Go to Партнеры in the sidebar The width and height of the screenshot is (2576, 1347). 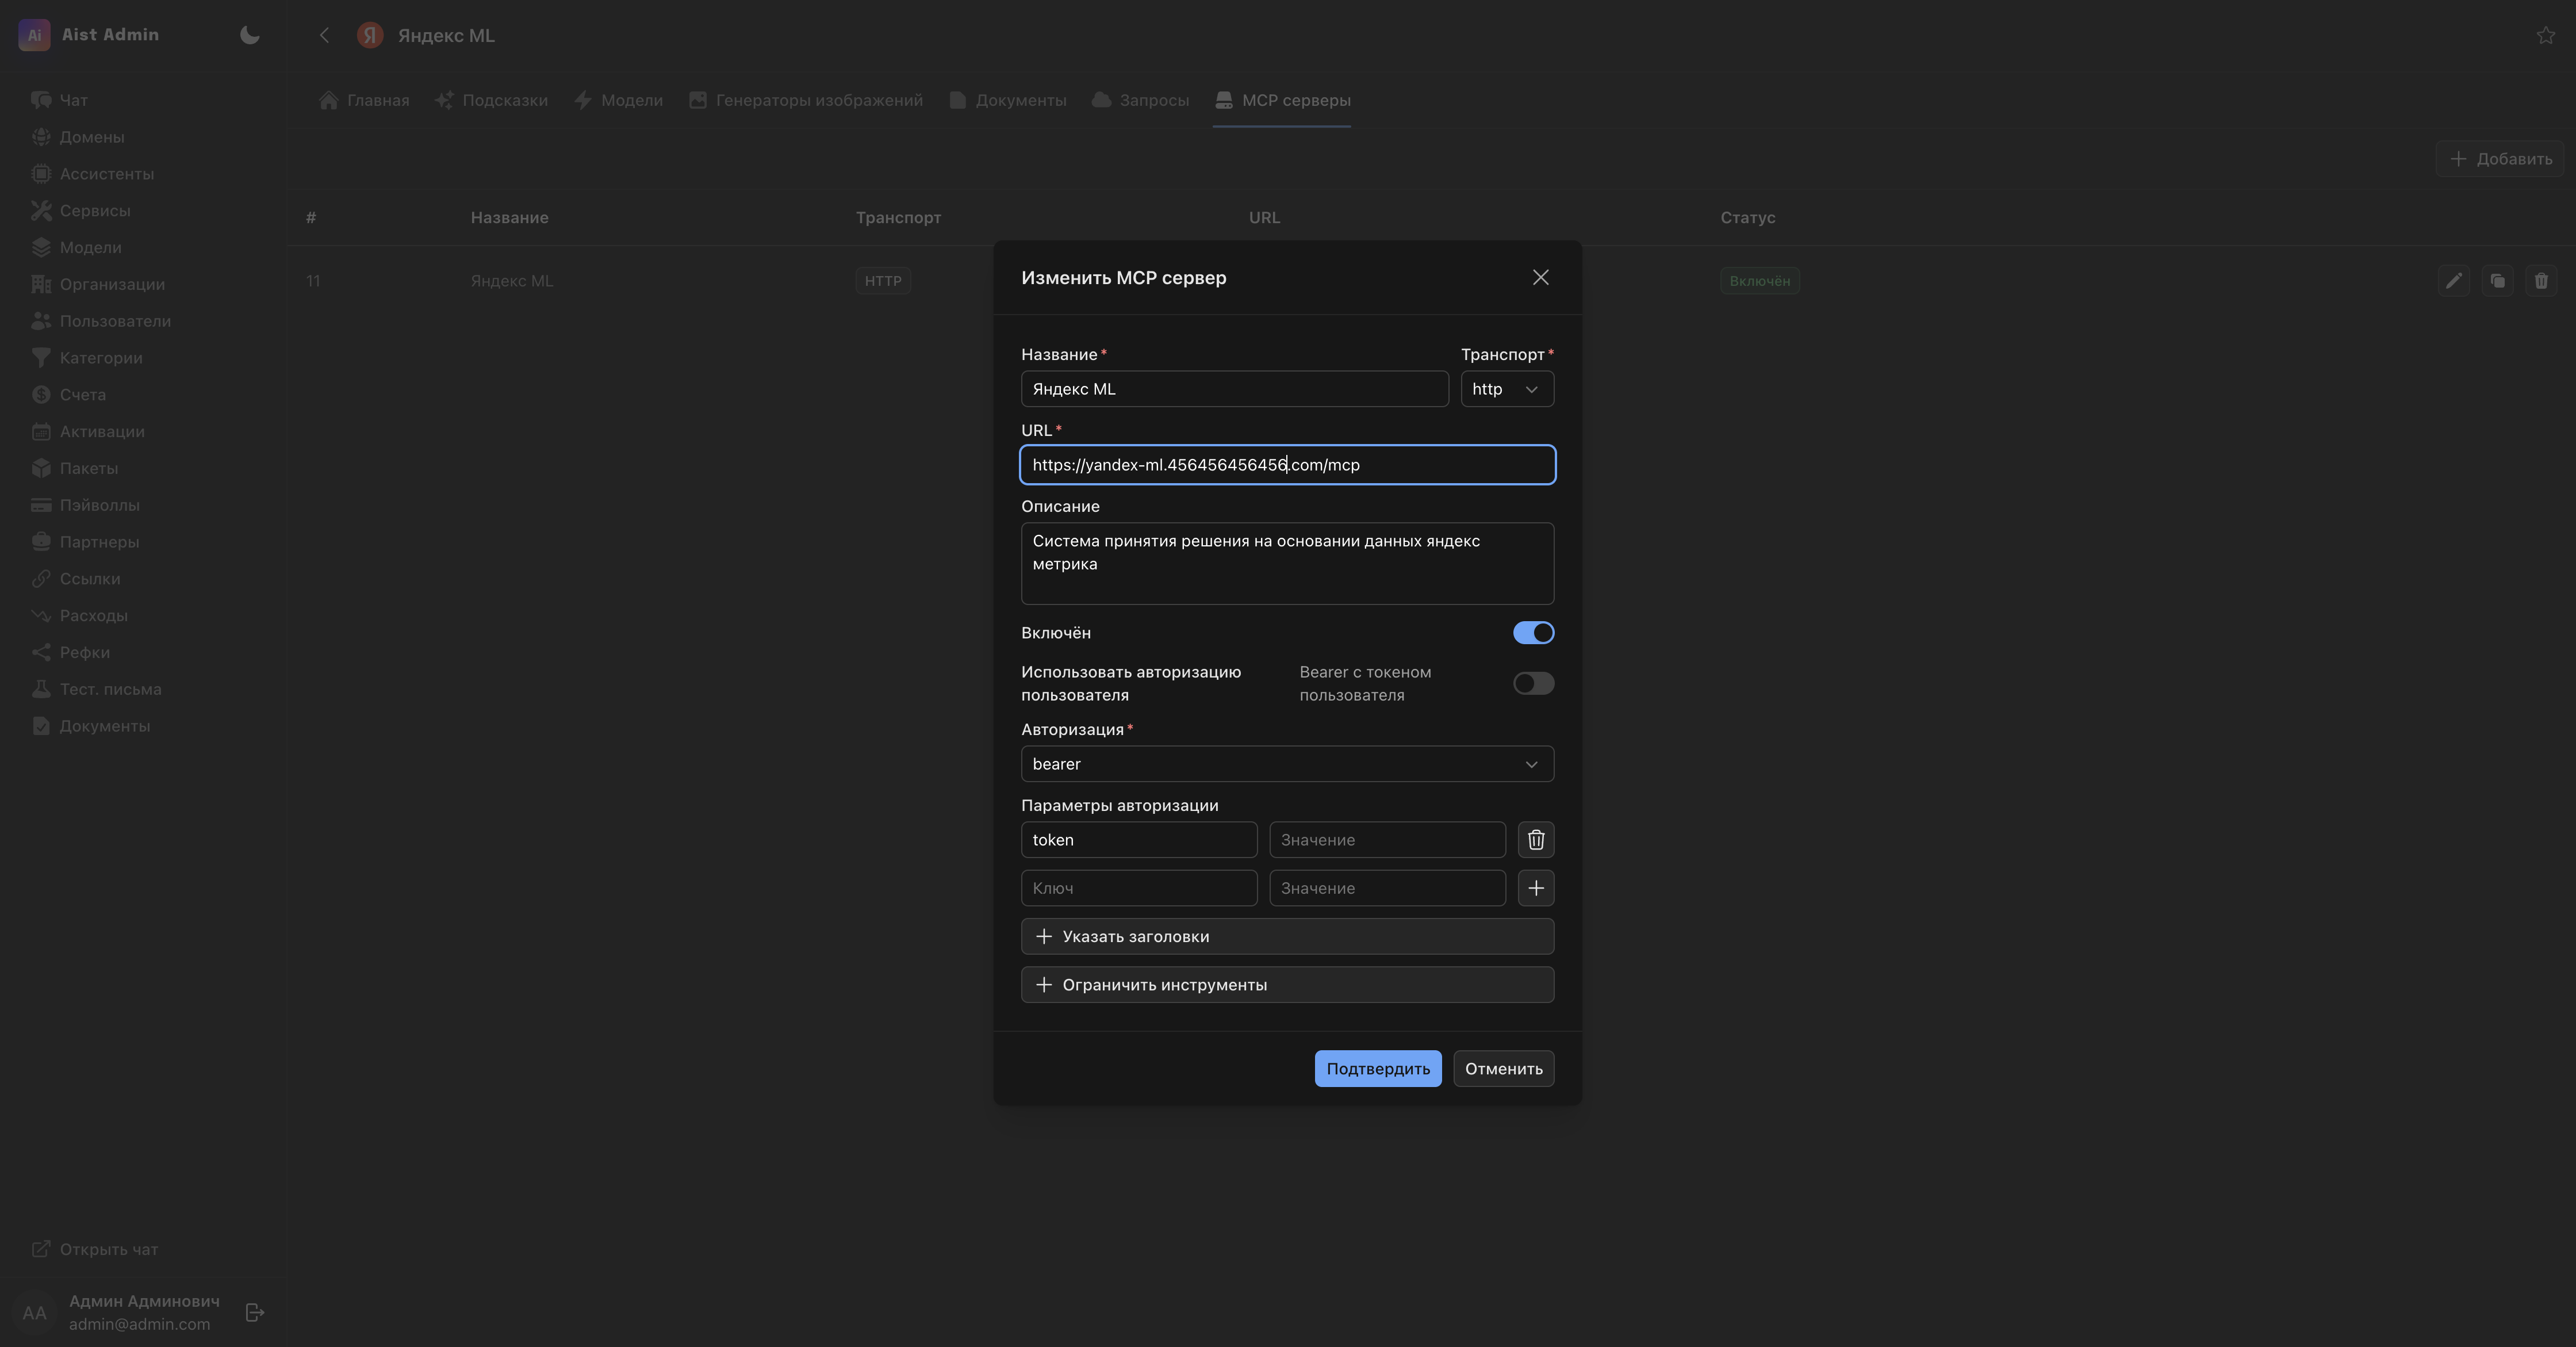point(85,542)
